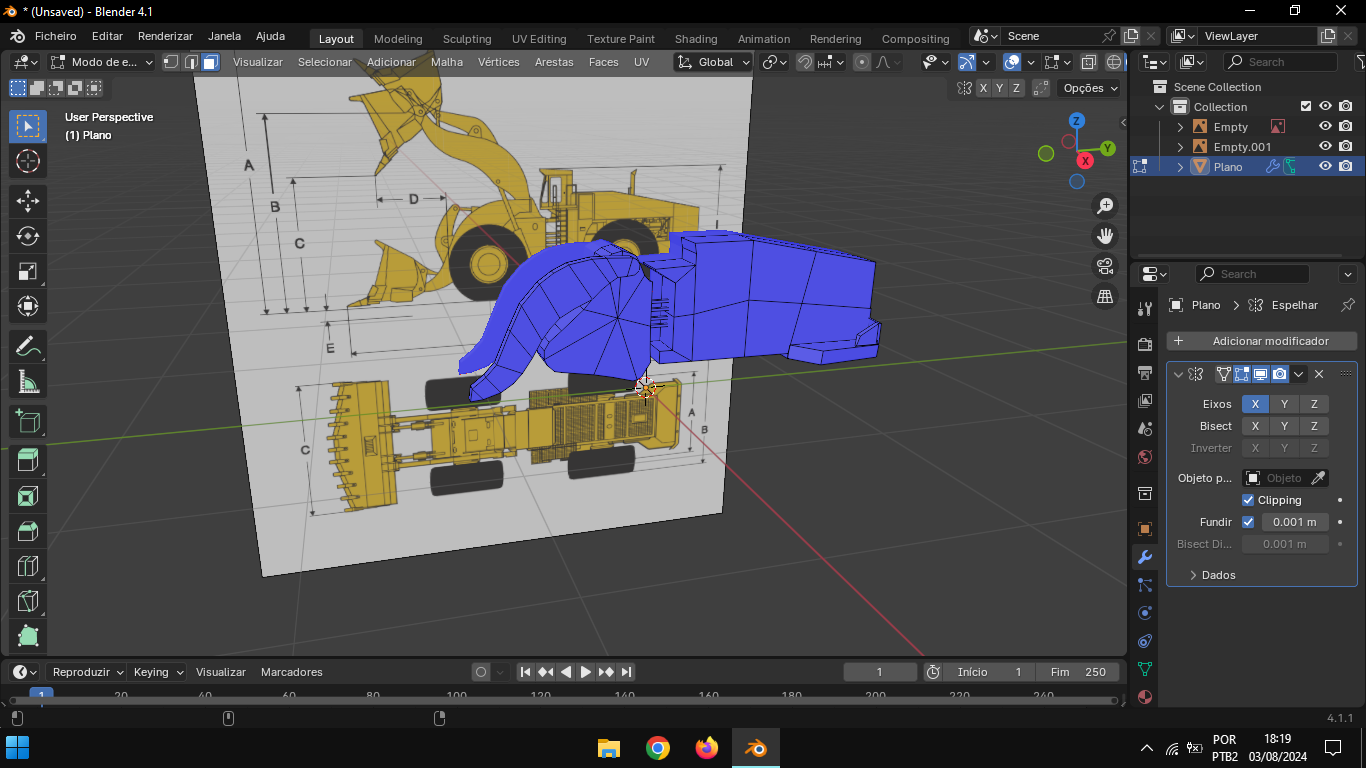1366x768 pixels.
Task: Select the Cursor tool in the viewport toolbar
Action: click(x=28, y=161)
